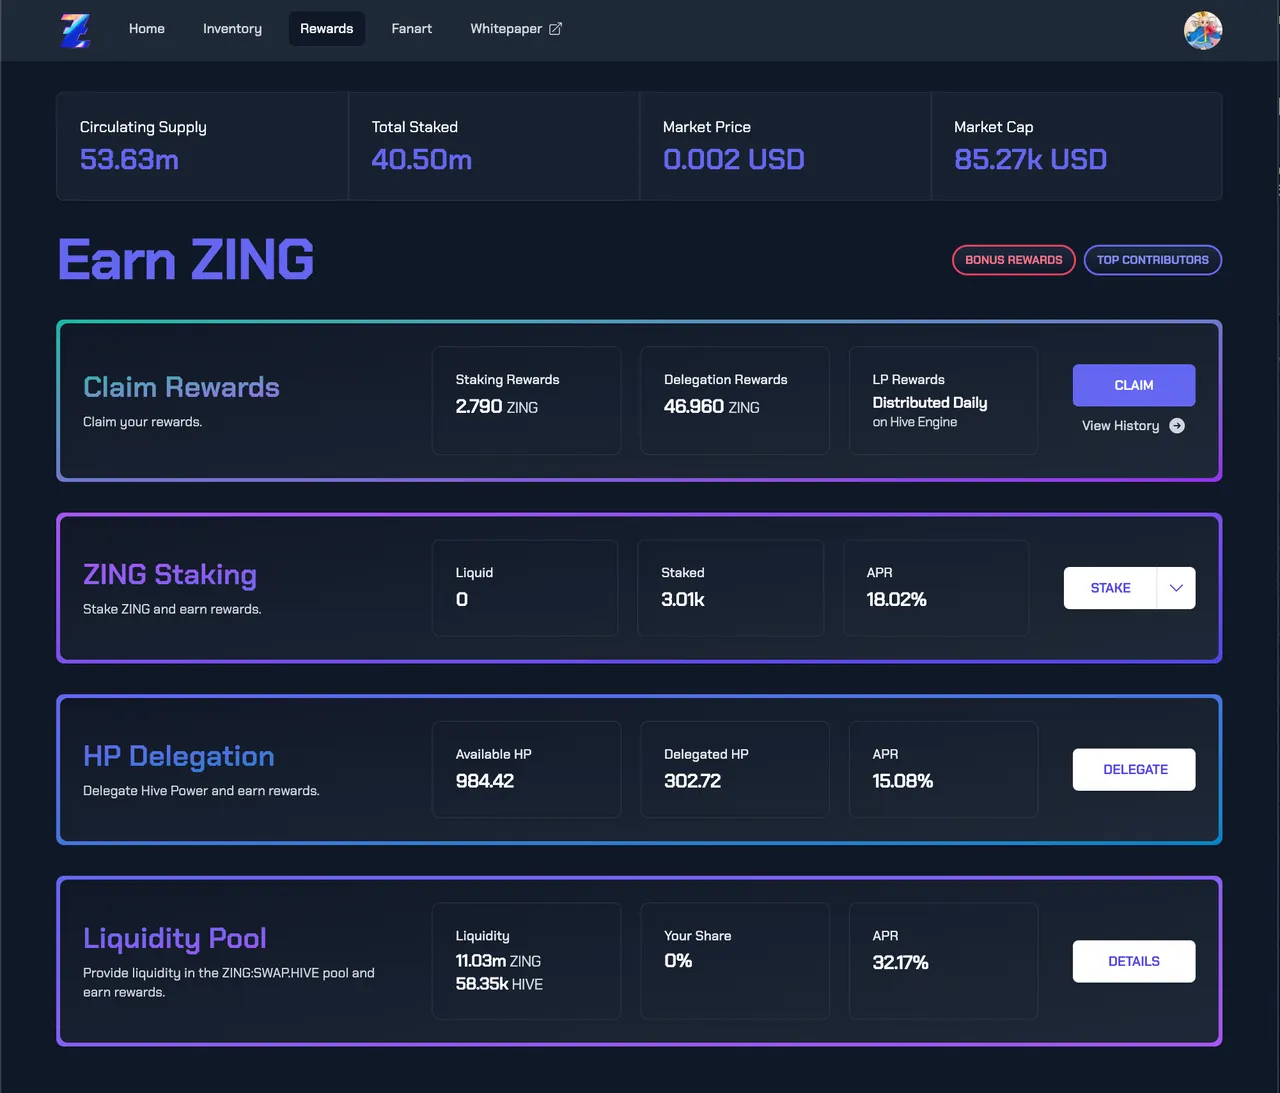Select the Rewards tab

[327, 29]
